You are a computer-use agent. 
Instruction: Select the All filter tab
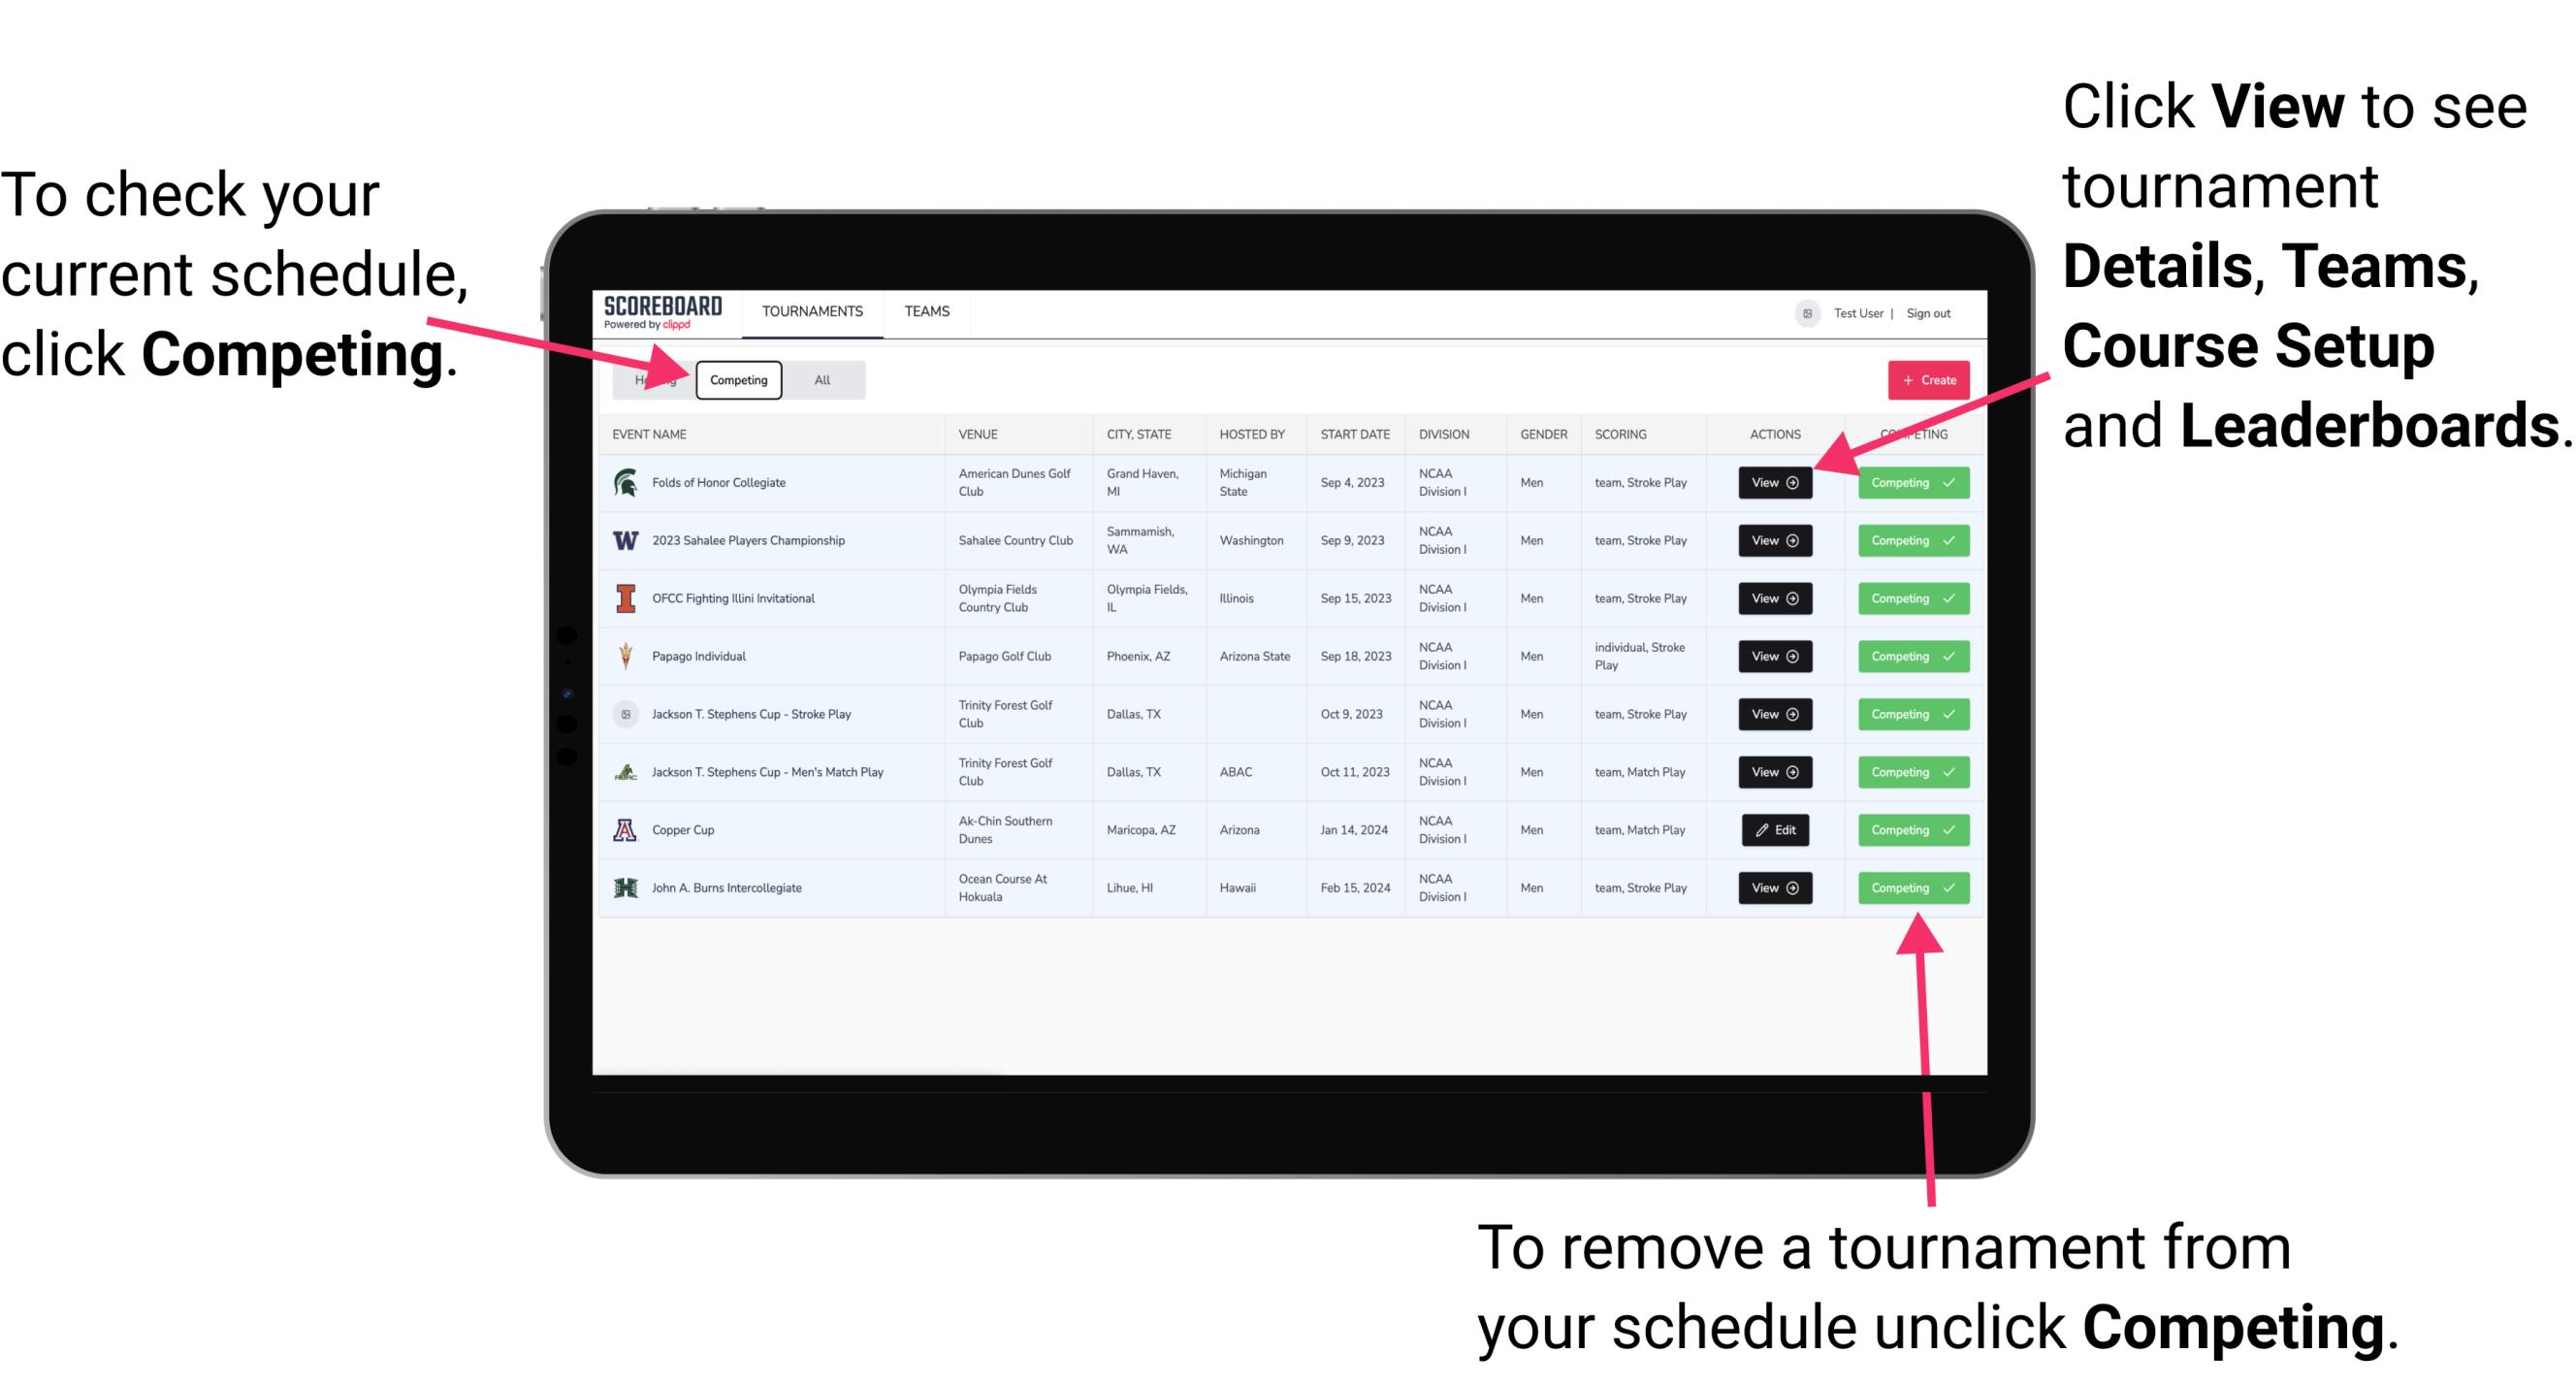click(819, 380)
